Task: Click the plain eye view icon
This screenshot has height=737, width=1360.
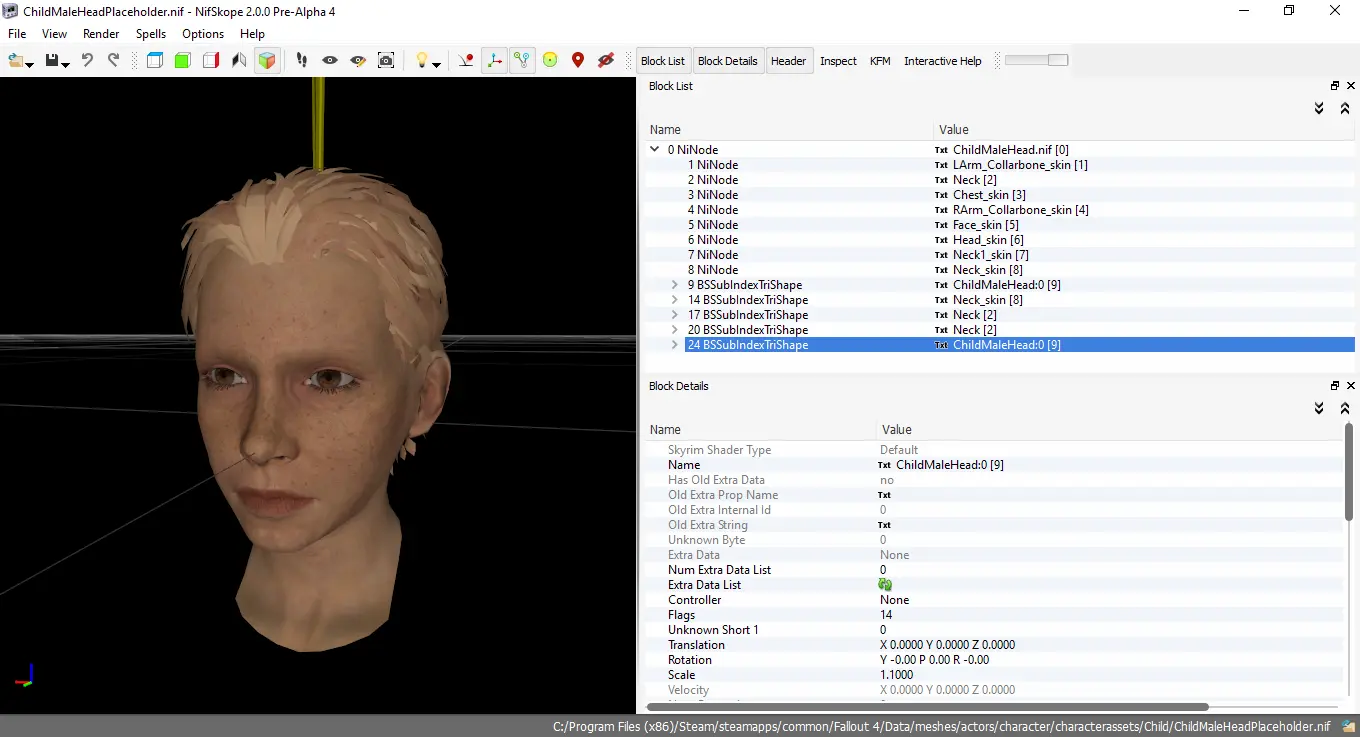Action: point(329,61)
